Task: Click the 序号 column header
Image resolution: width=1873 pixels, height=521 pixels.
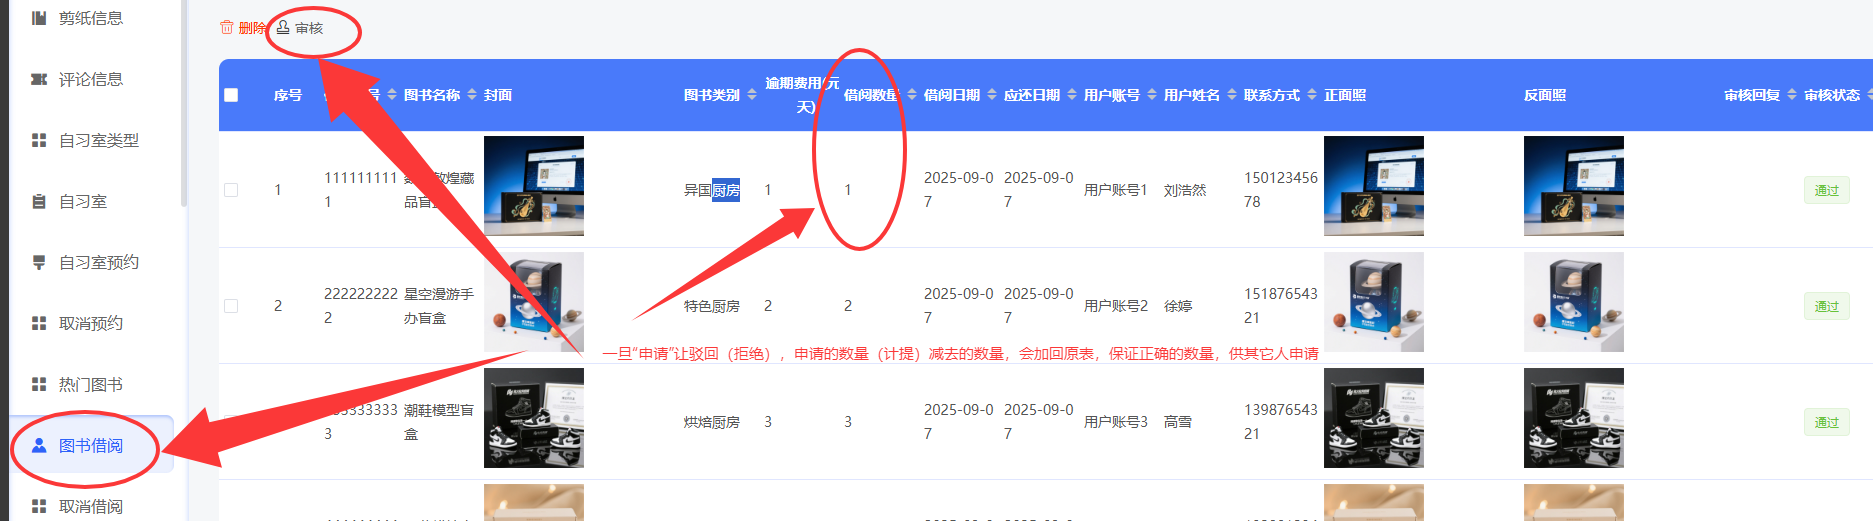Action: tap(288, 95)
